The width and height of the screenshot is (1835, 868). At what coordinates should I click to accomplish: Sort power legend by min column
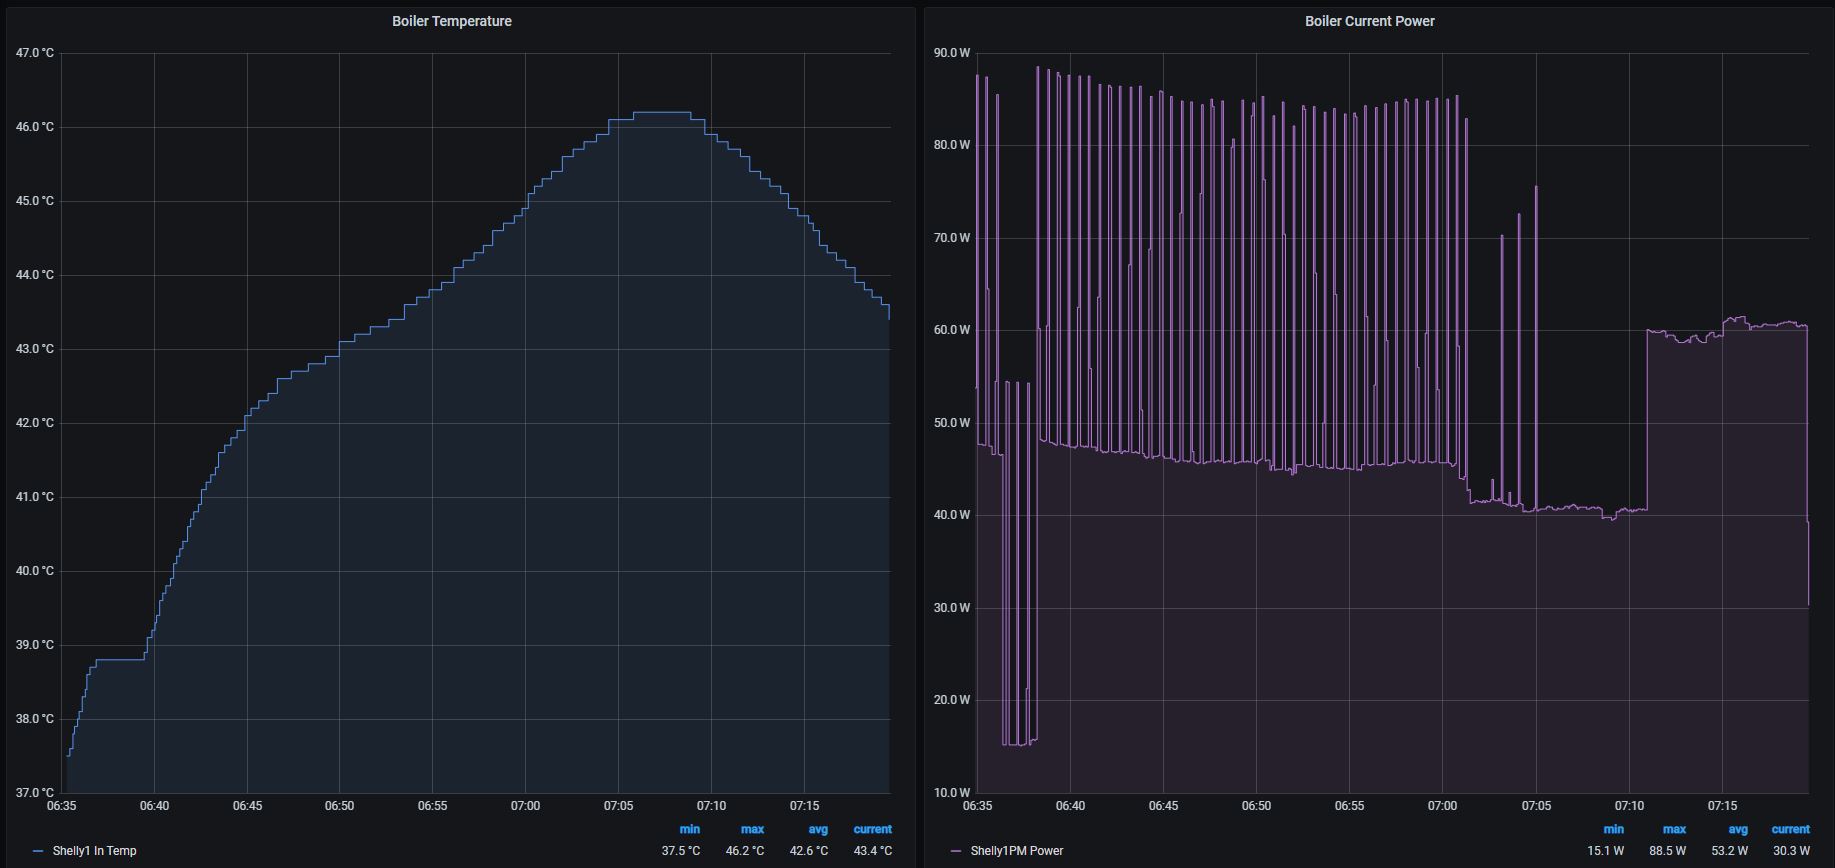click(1613, 829)
